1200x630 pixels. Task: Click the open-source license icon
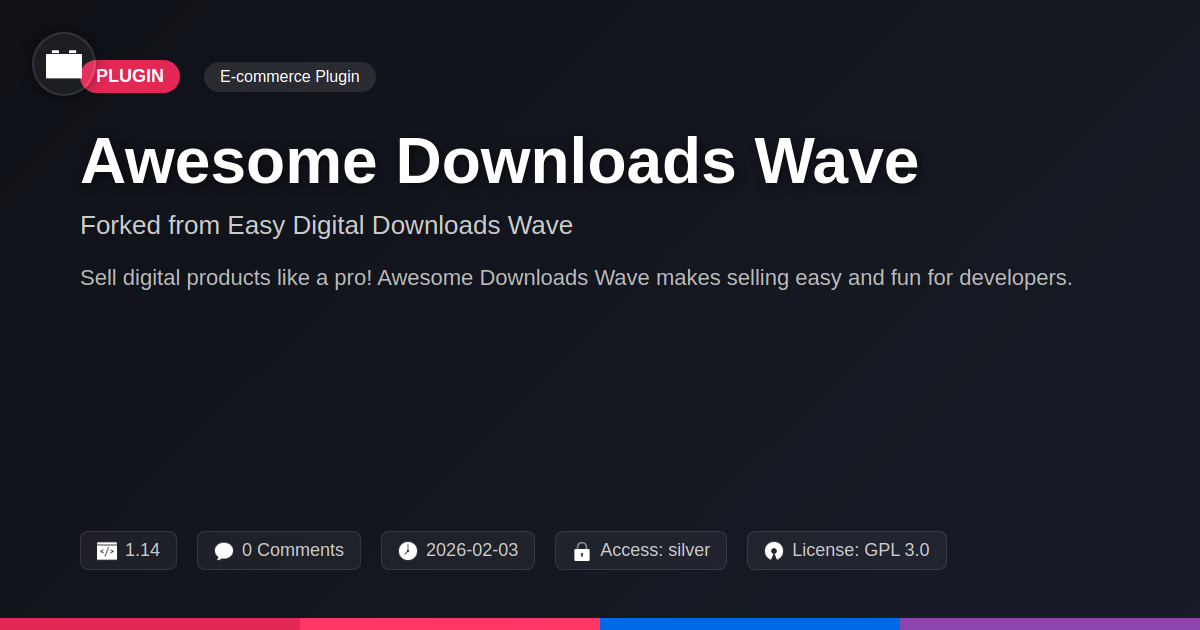pyautogui.click(x=774, y=551)
